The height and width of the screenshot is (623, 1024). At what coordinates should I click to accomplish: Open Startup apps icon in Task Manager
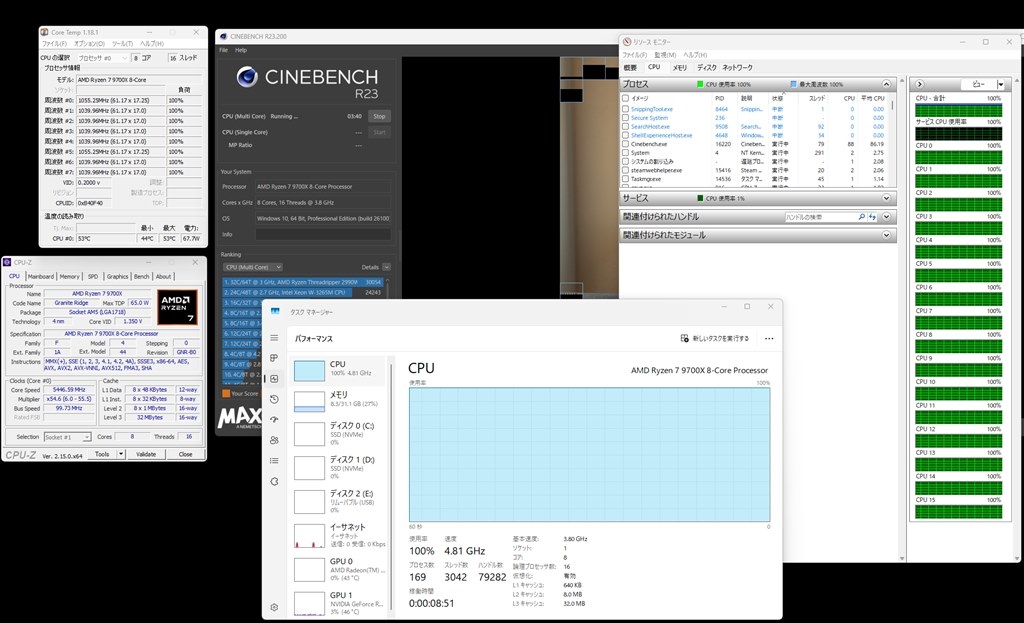[x=274, y=419]
